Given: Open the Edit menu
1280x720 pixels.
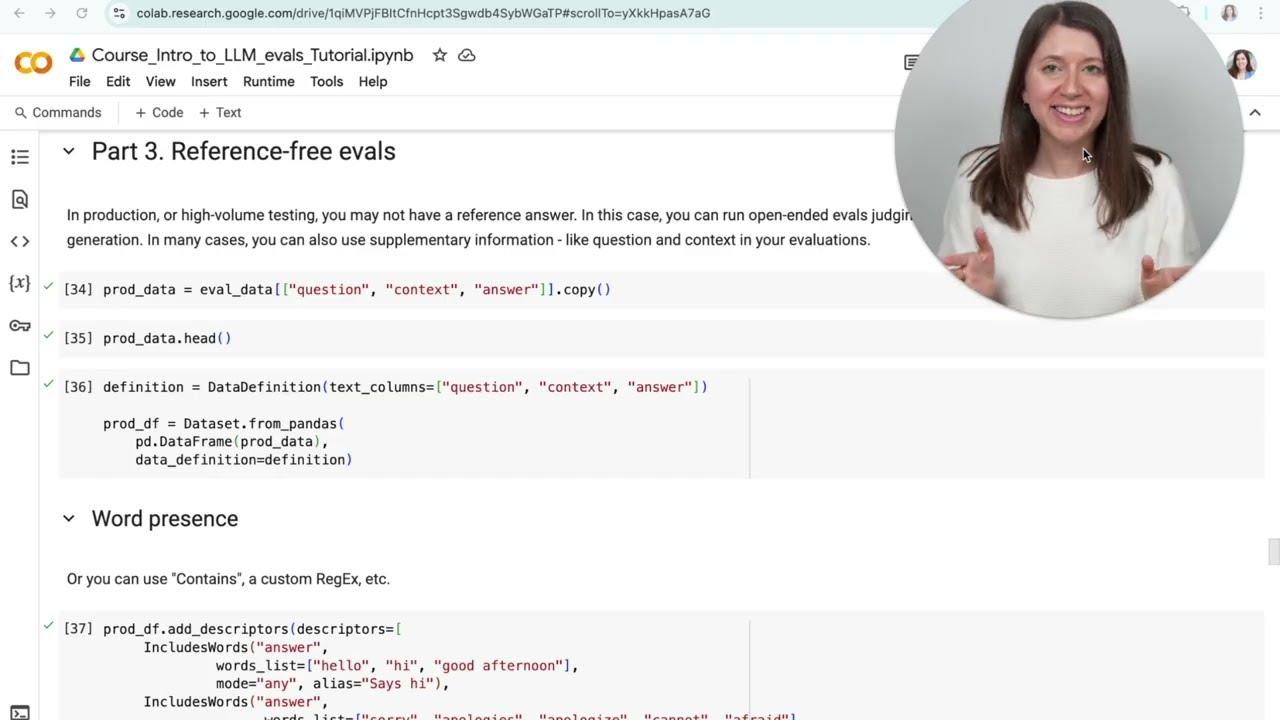Looking at the screenshot, I should (x=118, y=82).
